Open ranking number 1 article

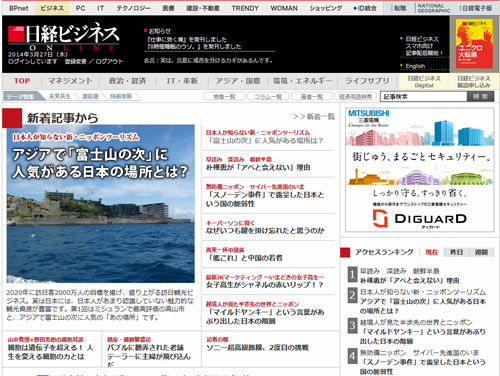pyautogui.click(x=410, y=280)
